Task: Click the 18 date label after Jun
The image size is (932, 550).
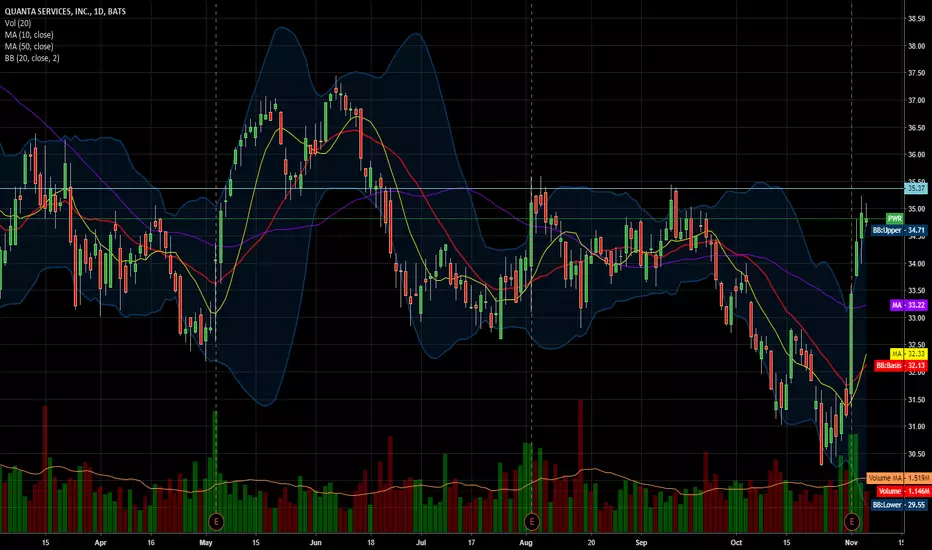Action: pyautogui.click(x=371, y=542)
